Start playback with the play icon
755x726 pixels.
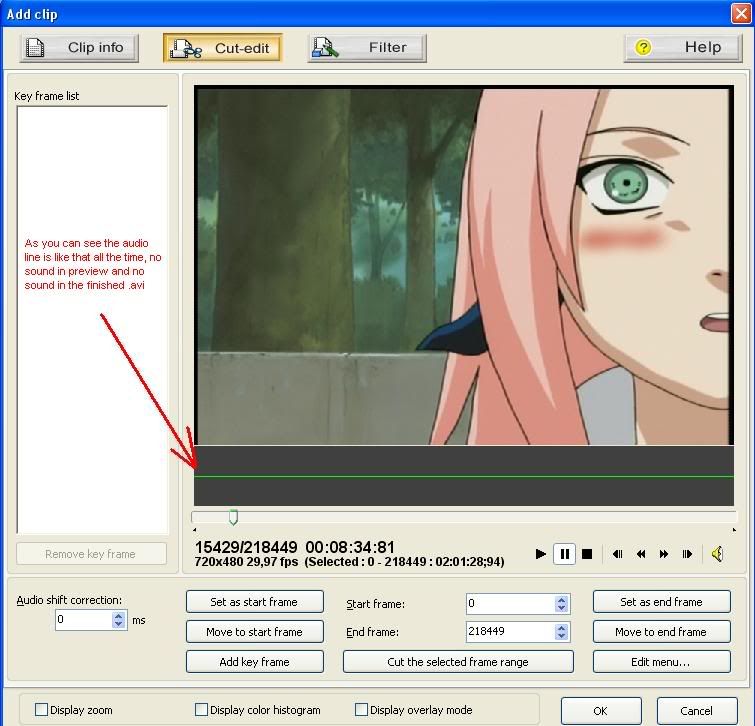541,554
